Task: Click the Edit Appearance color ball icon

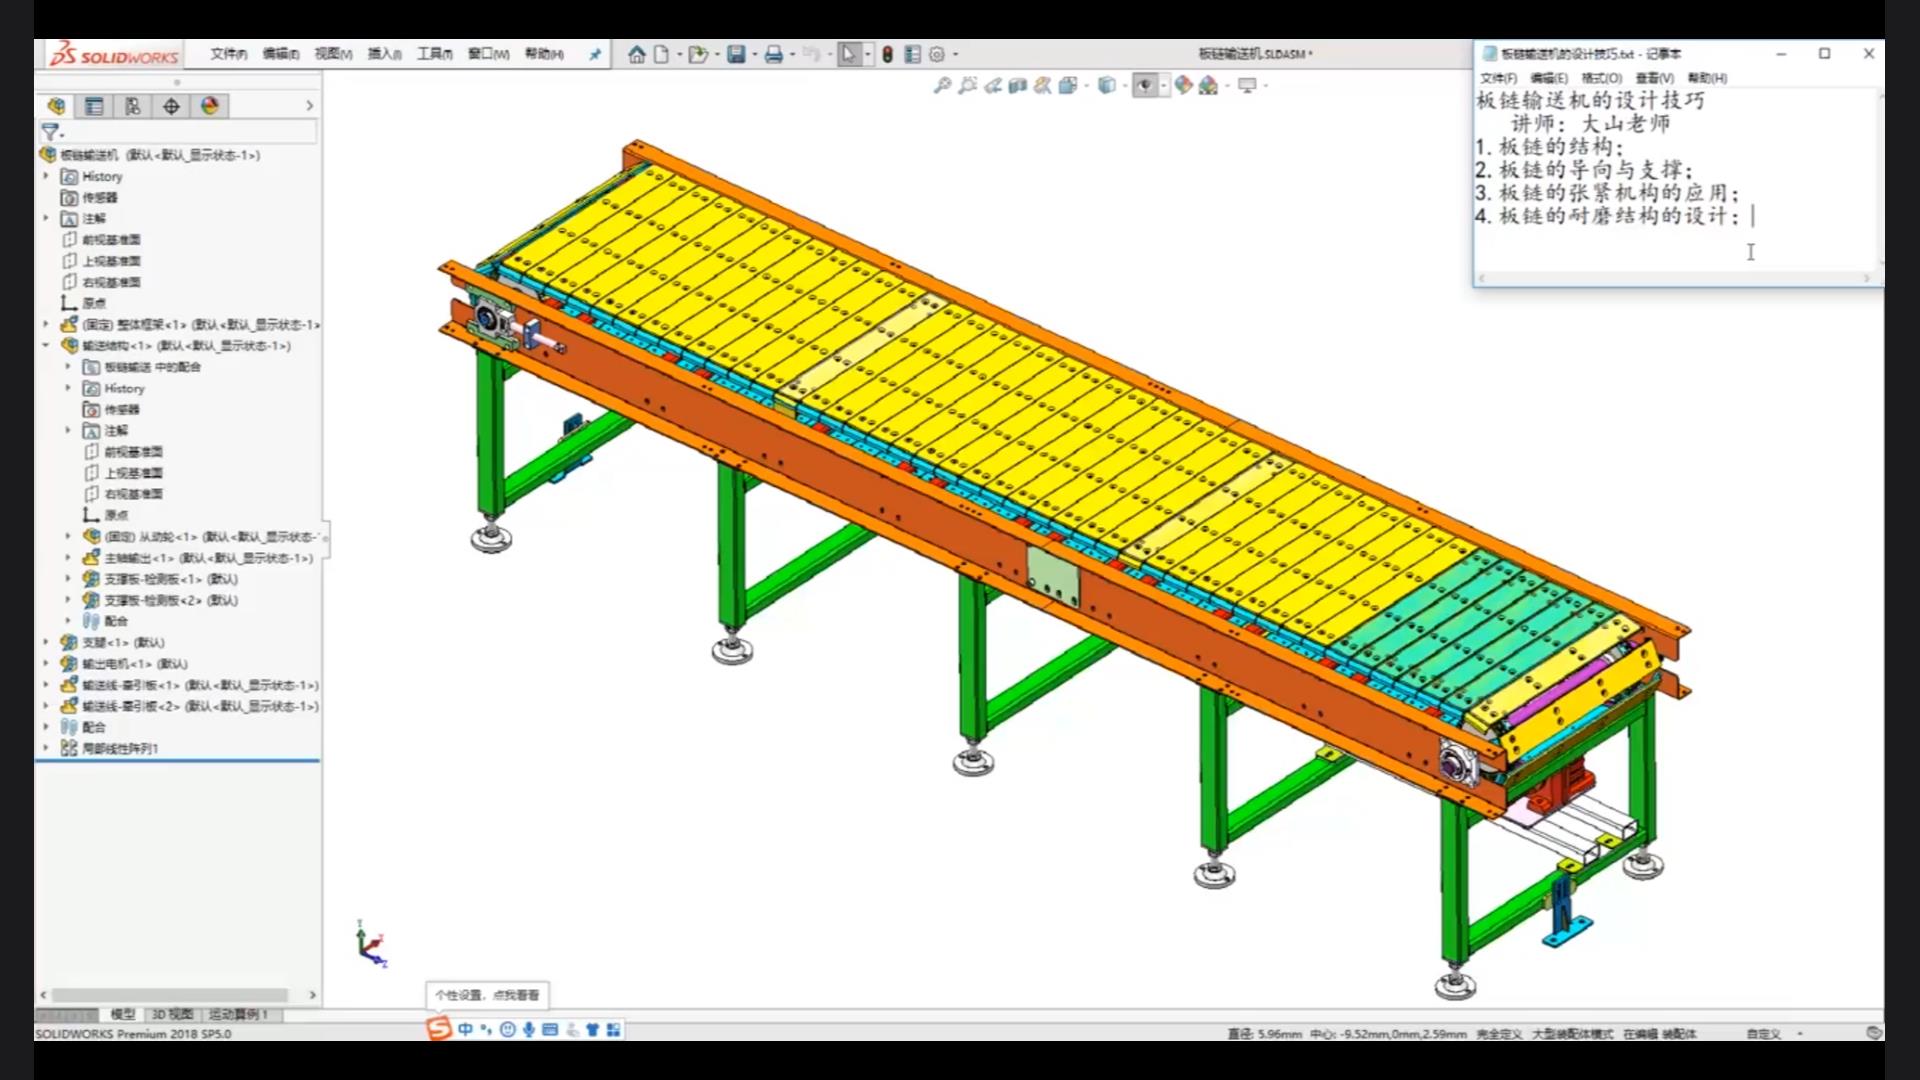Action: [1183, 86]
